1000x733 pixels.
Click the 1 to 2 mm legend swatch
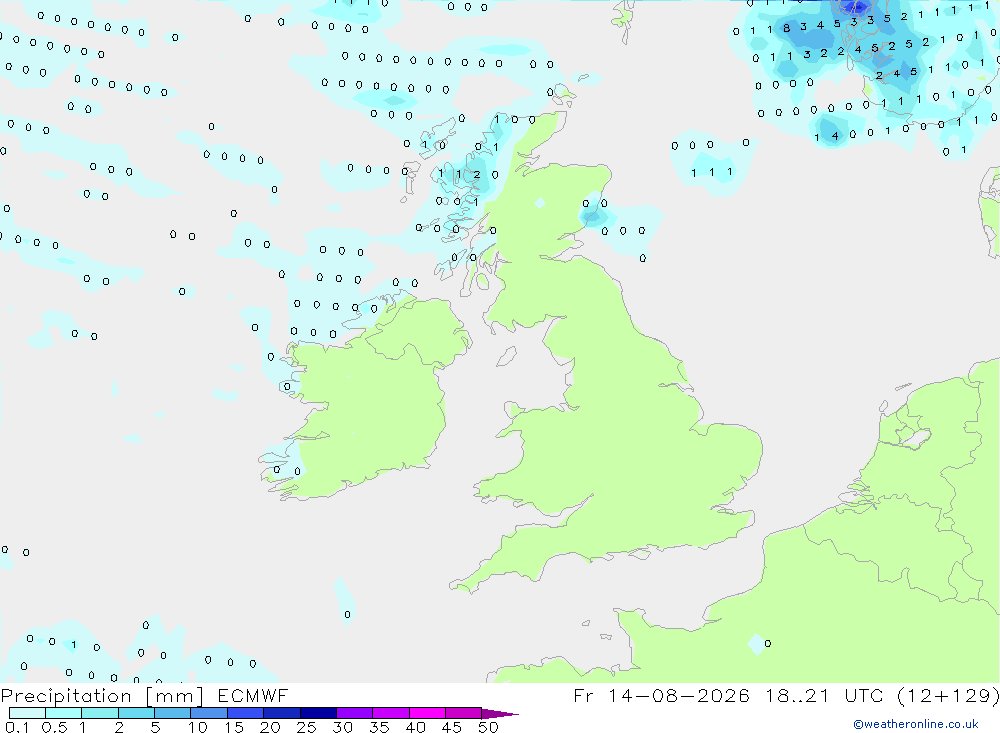(x=99, y=713)
